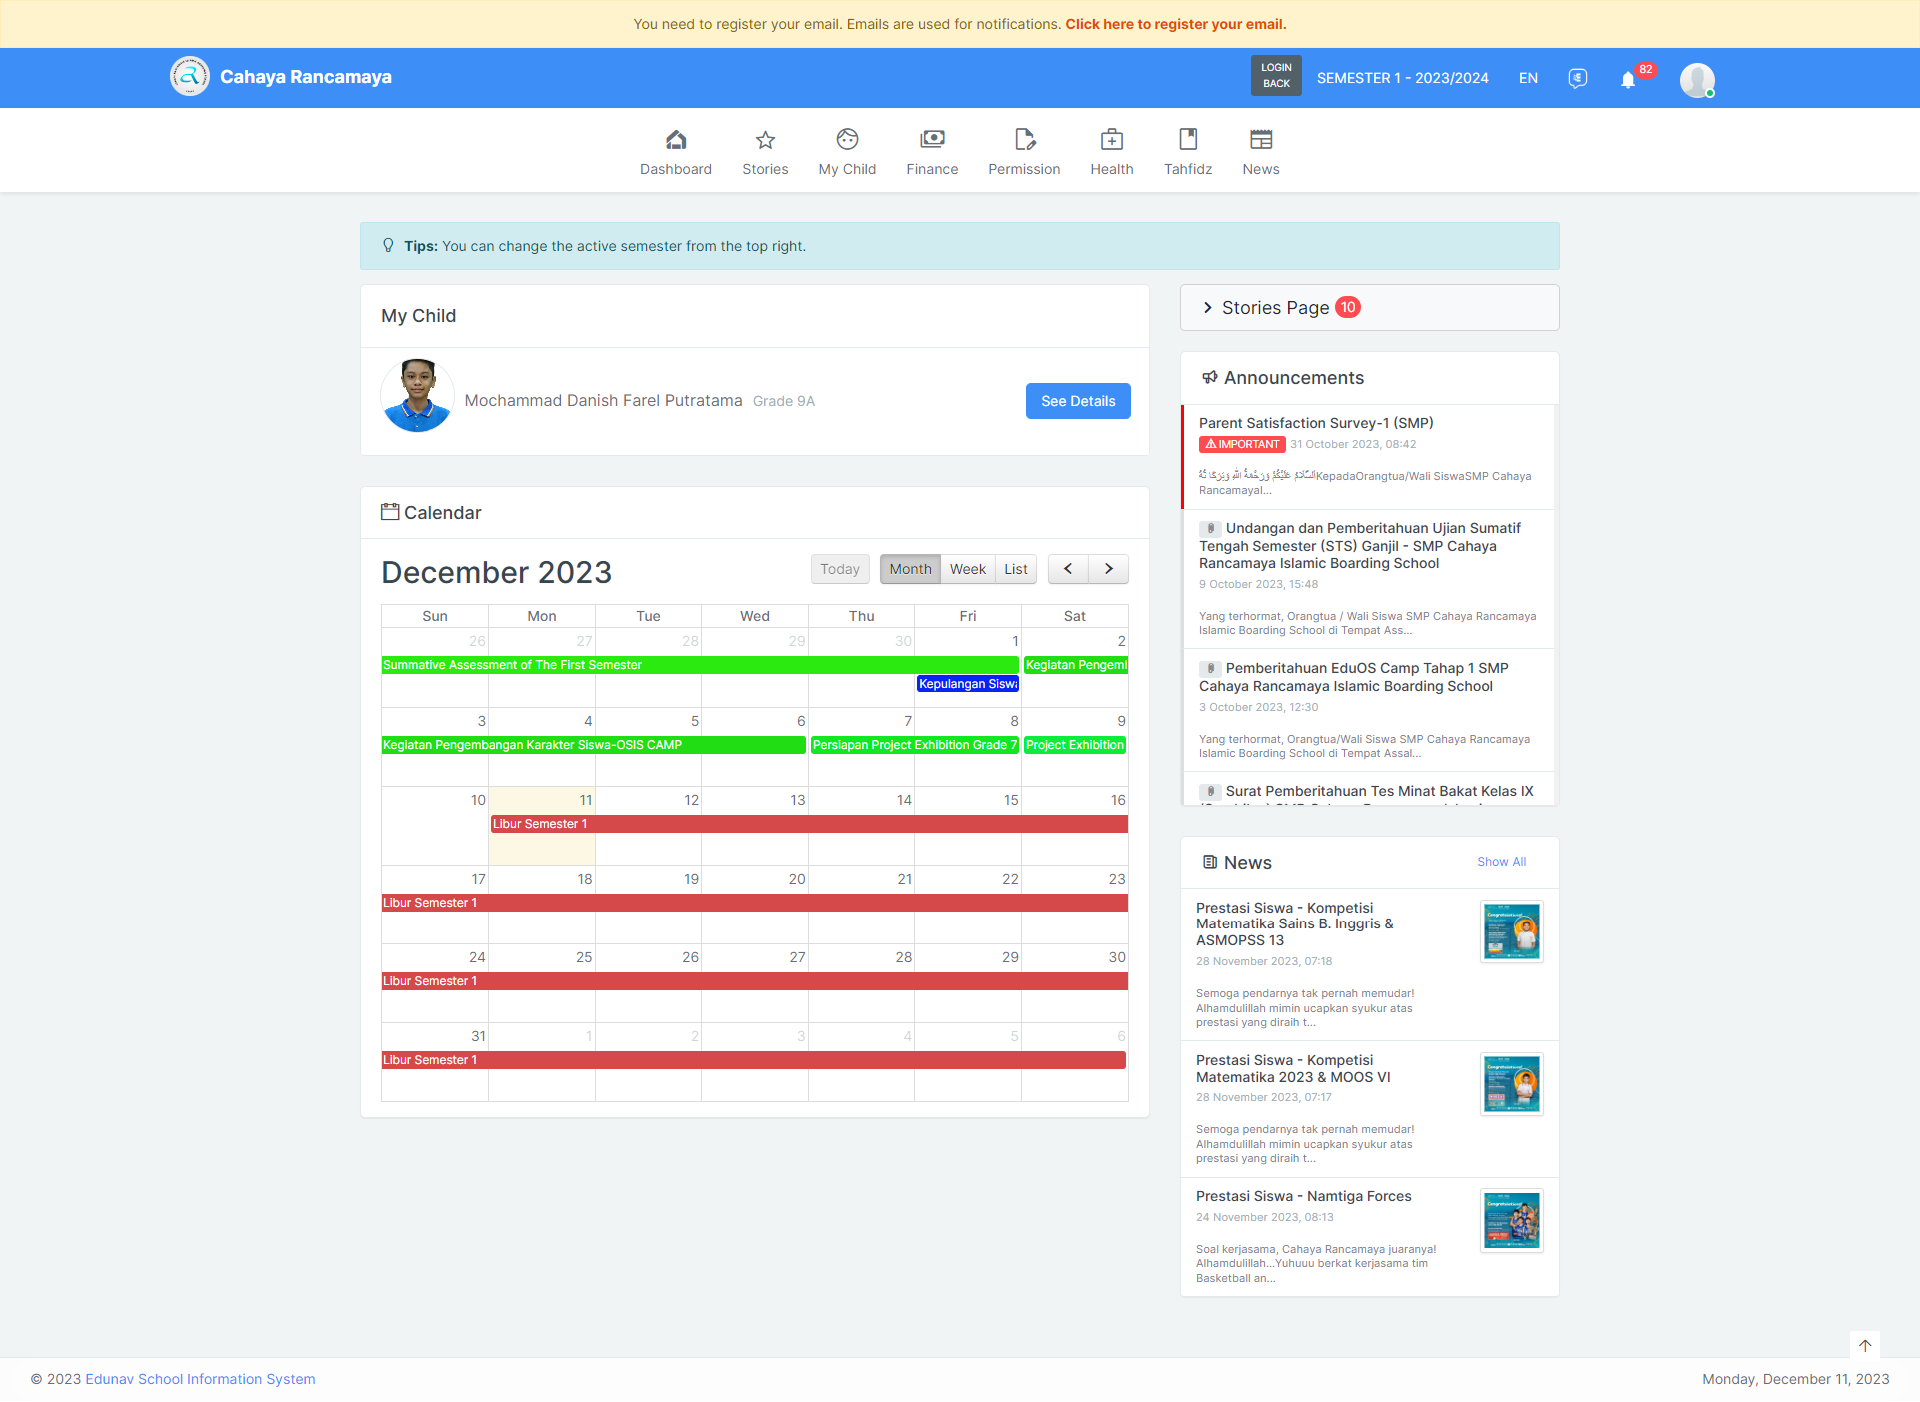Click the See Details button
The width and height of the screenshot is (1920, 1402).
(x=1077, y=401)
